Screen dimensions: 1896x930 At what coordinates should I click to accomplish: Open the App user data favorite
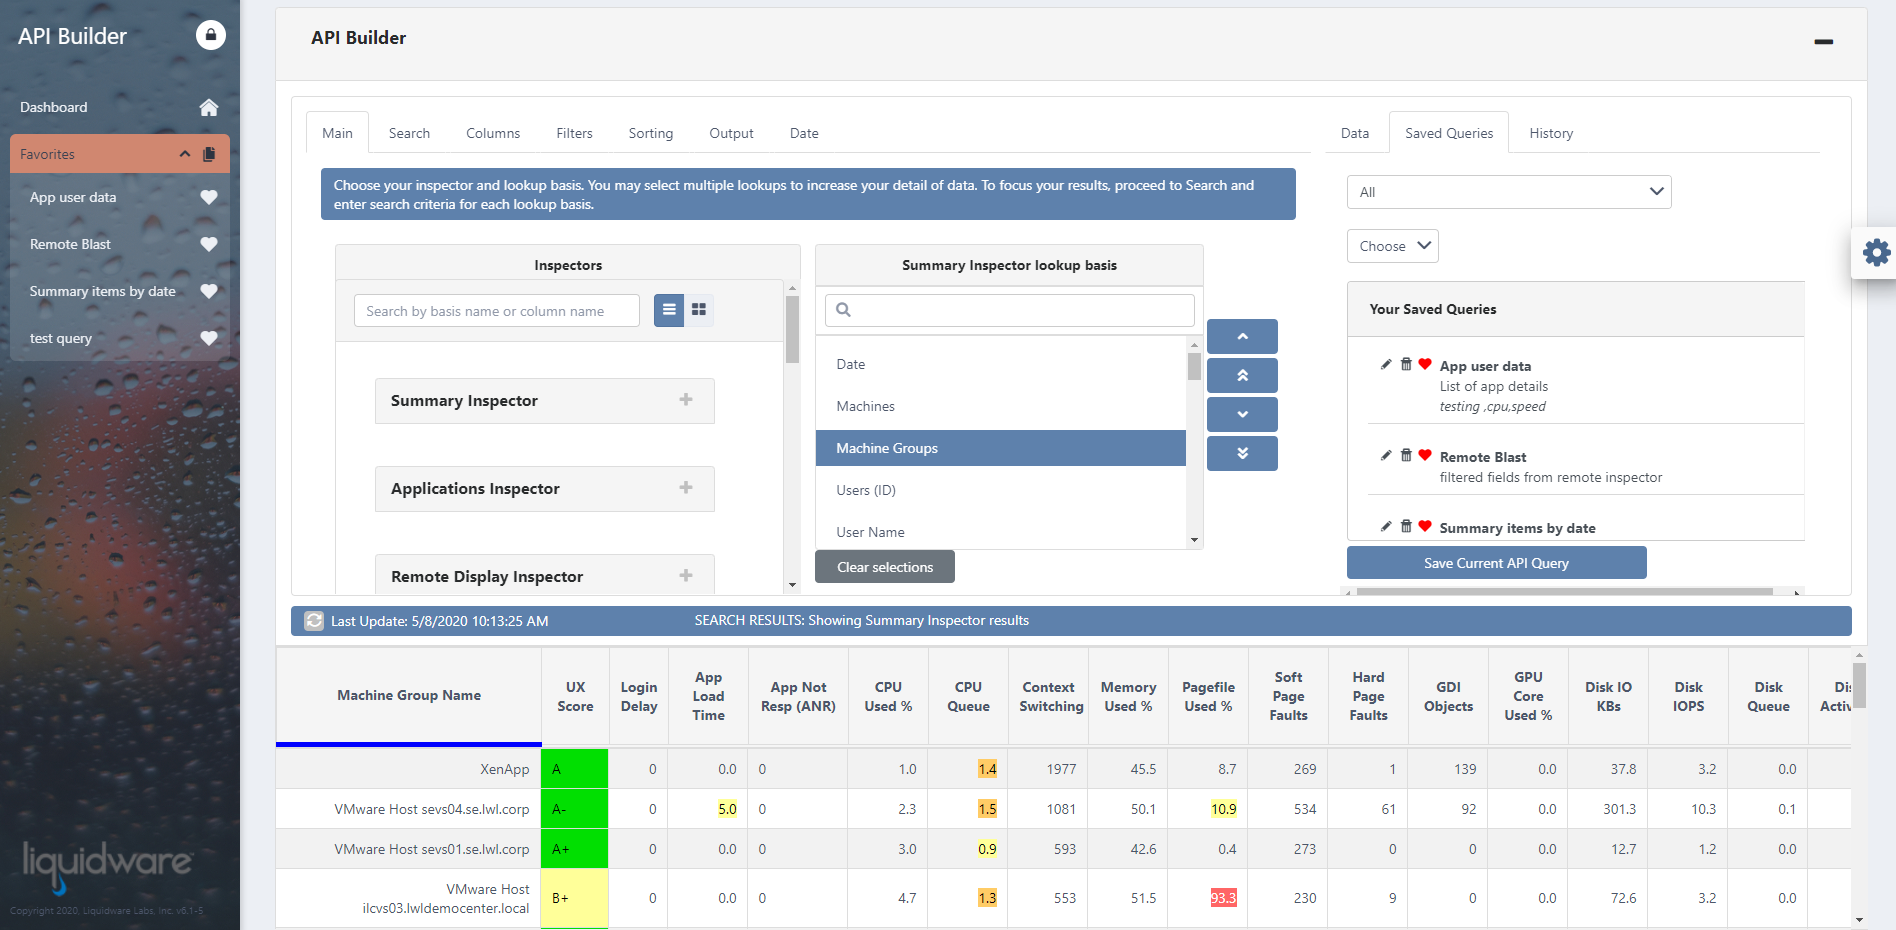tap(73, 197)
